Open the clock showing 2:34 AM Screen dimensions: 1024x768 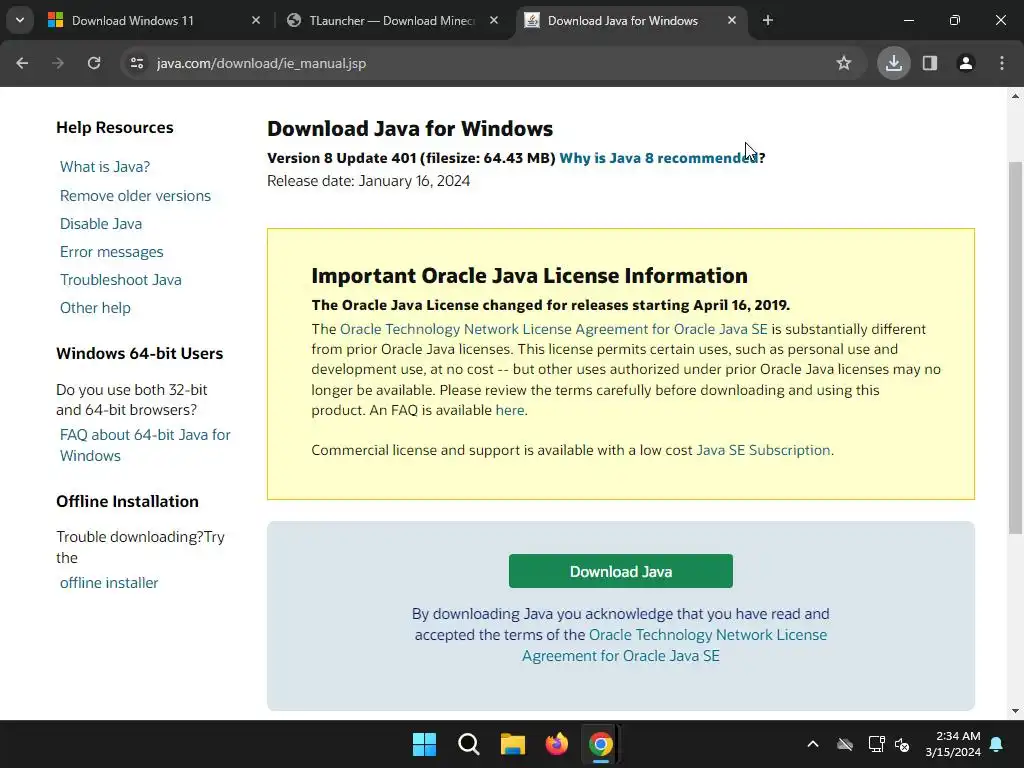(953, 744)
